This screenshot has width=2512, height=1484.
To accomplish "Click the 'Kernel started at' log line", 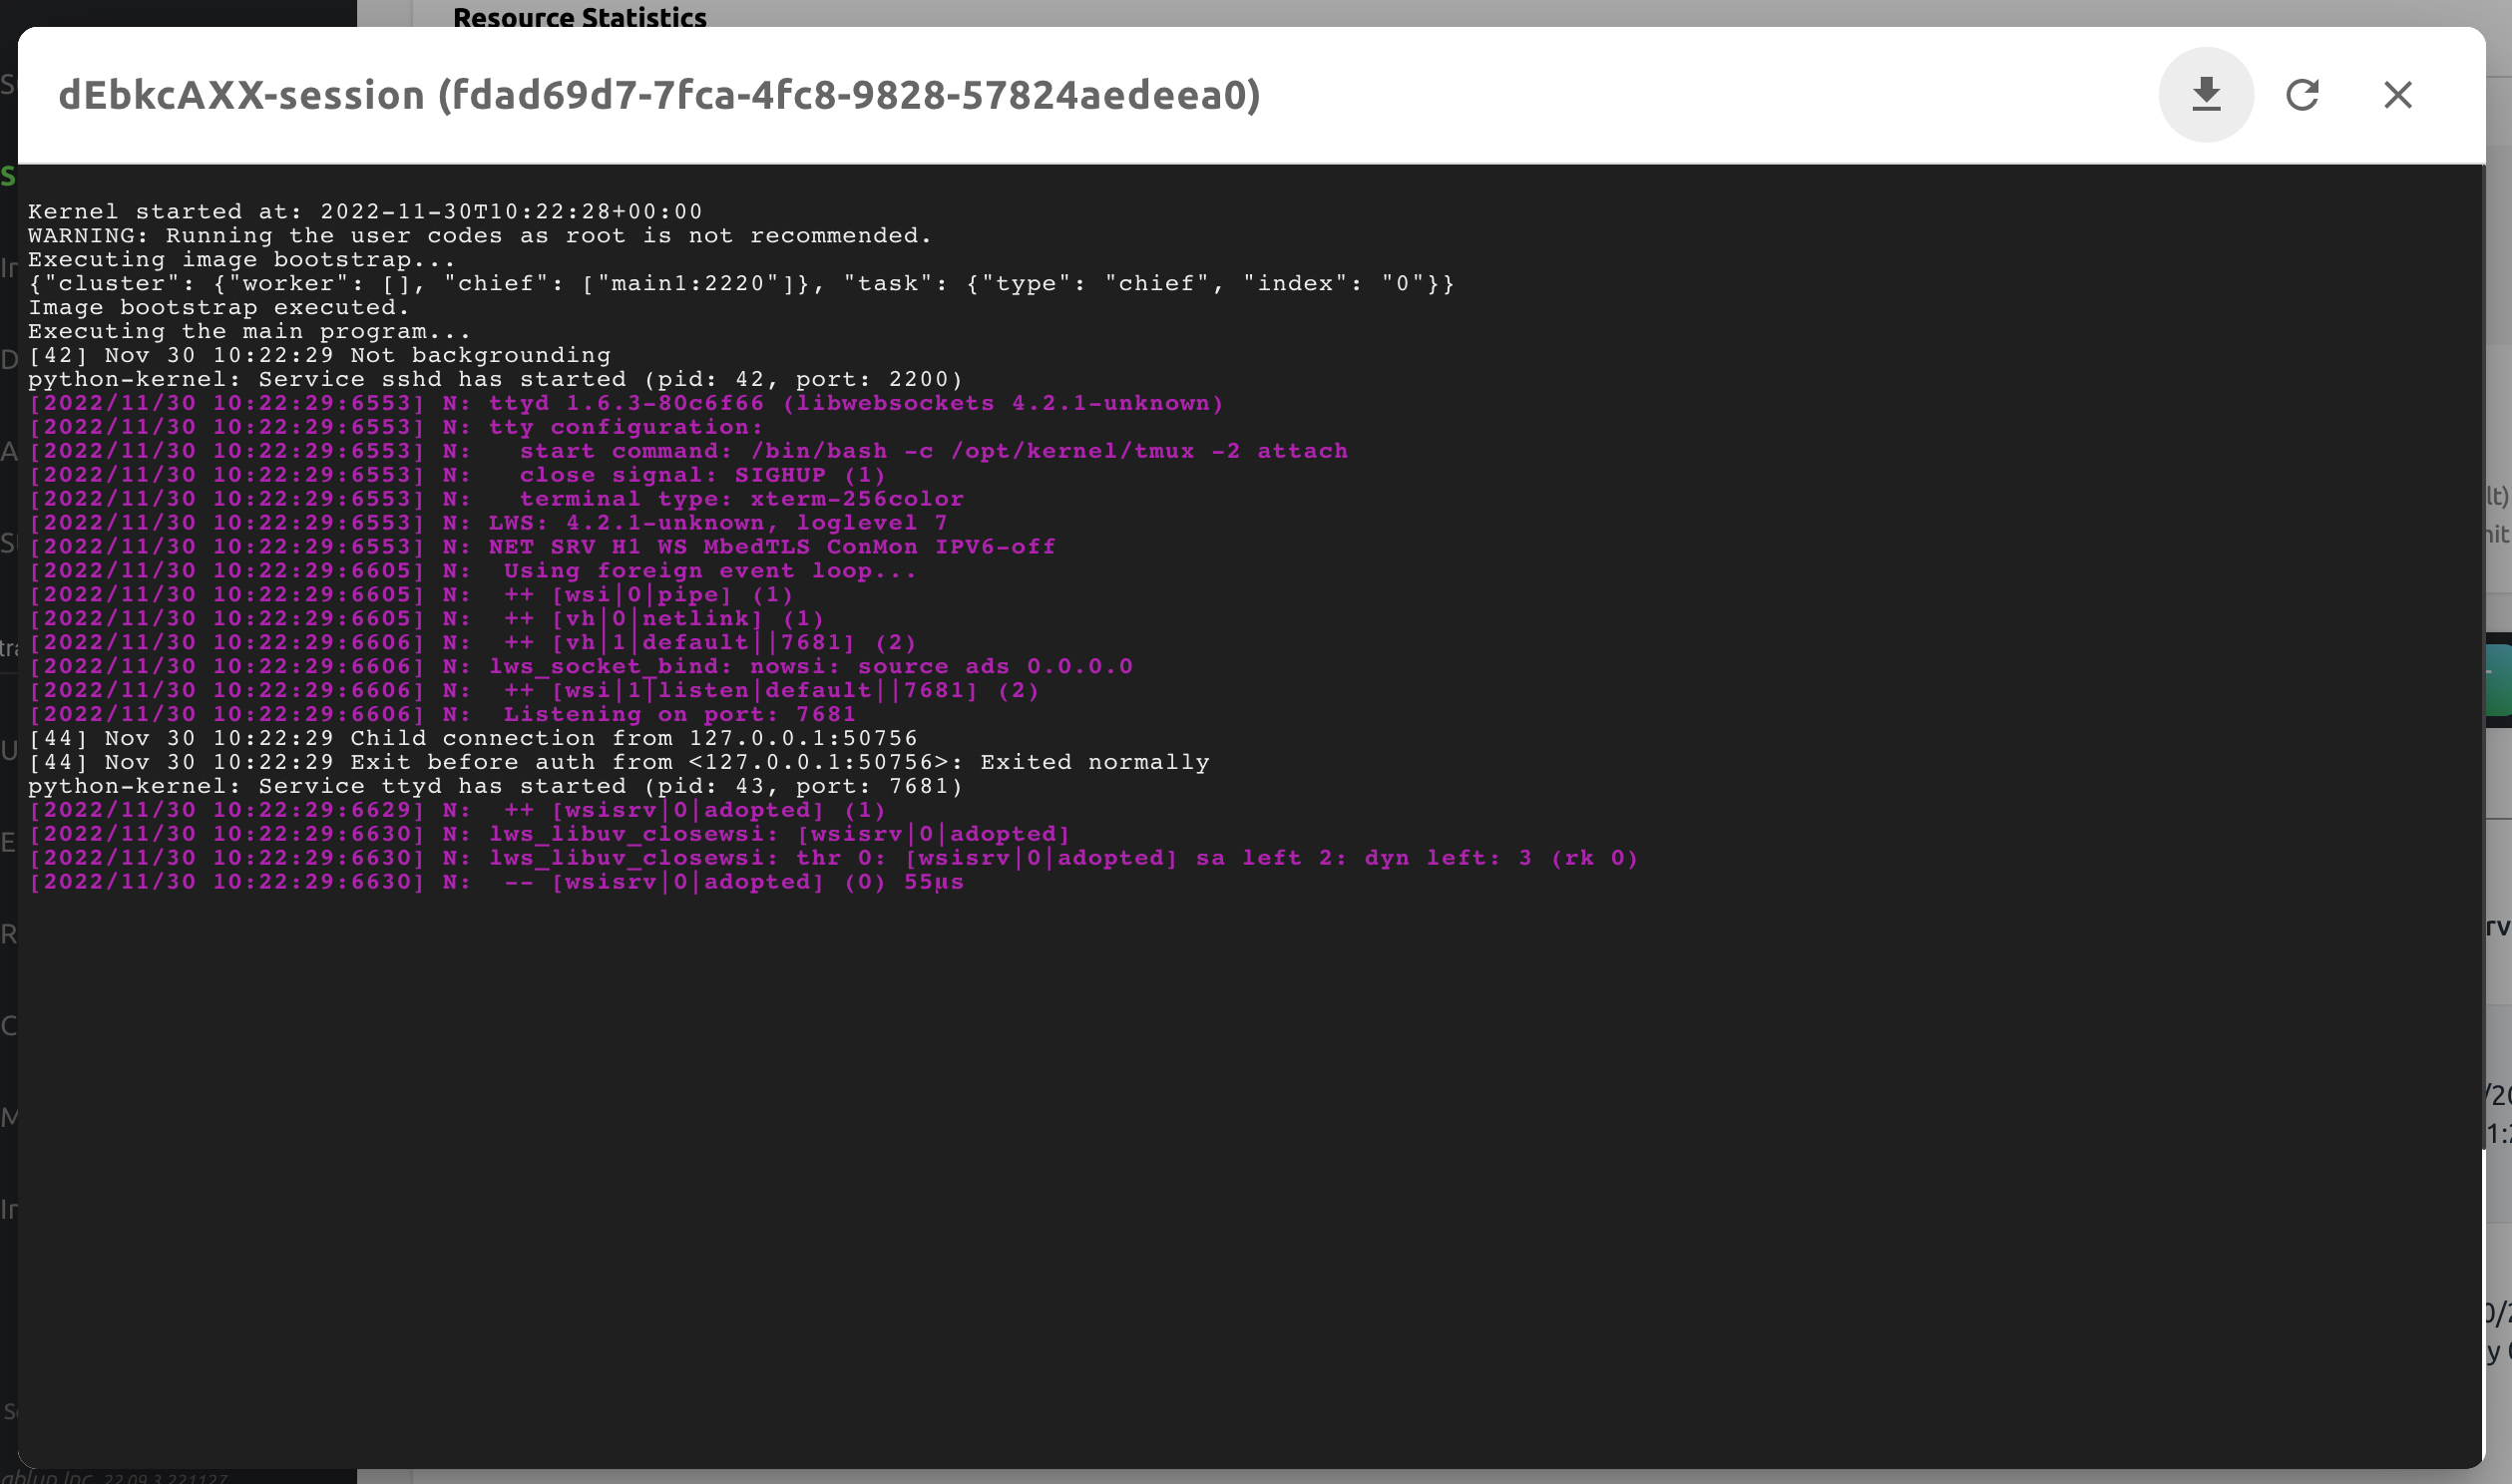I will [365, 212].
